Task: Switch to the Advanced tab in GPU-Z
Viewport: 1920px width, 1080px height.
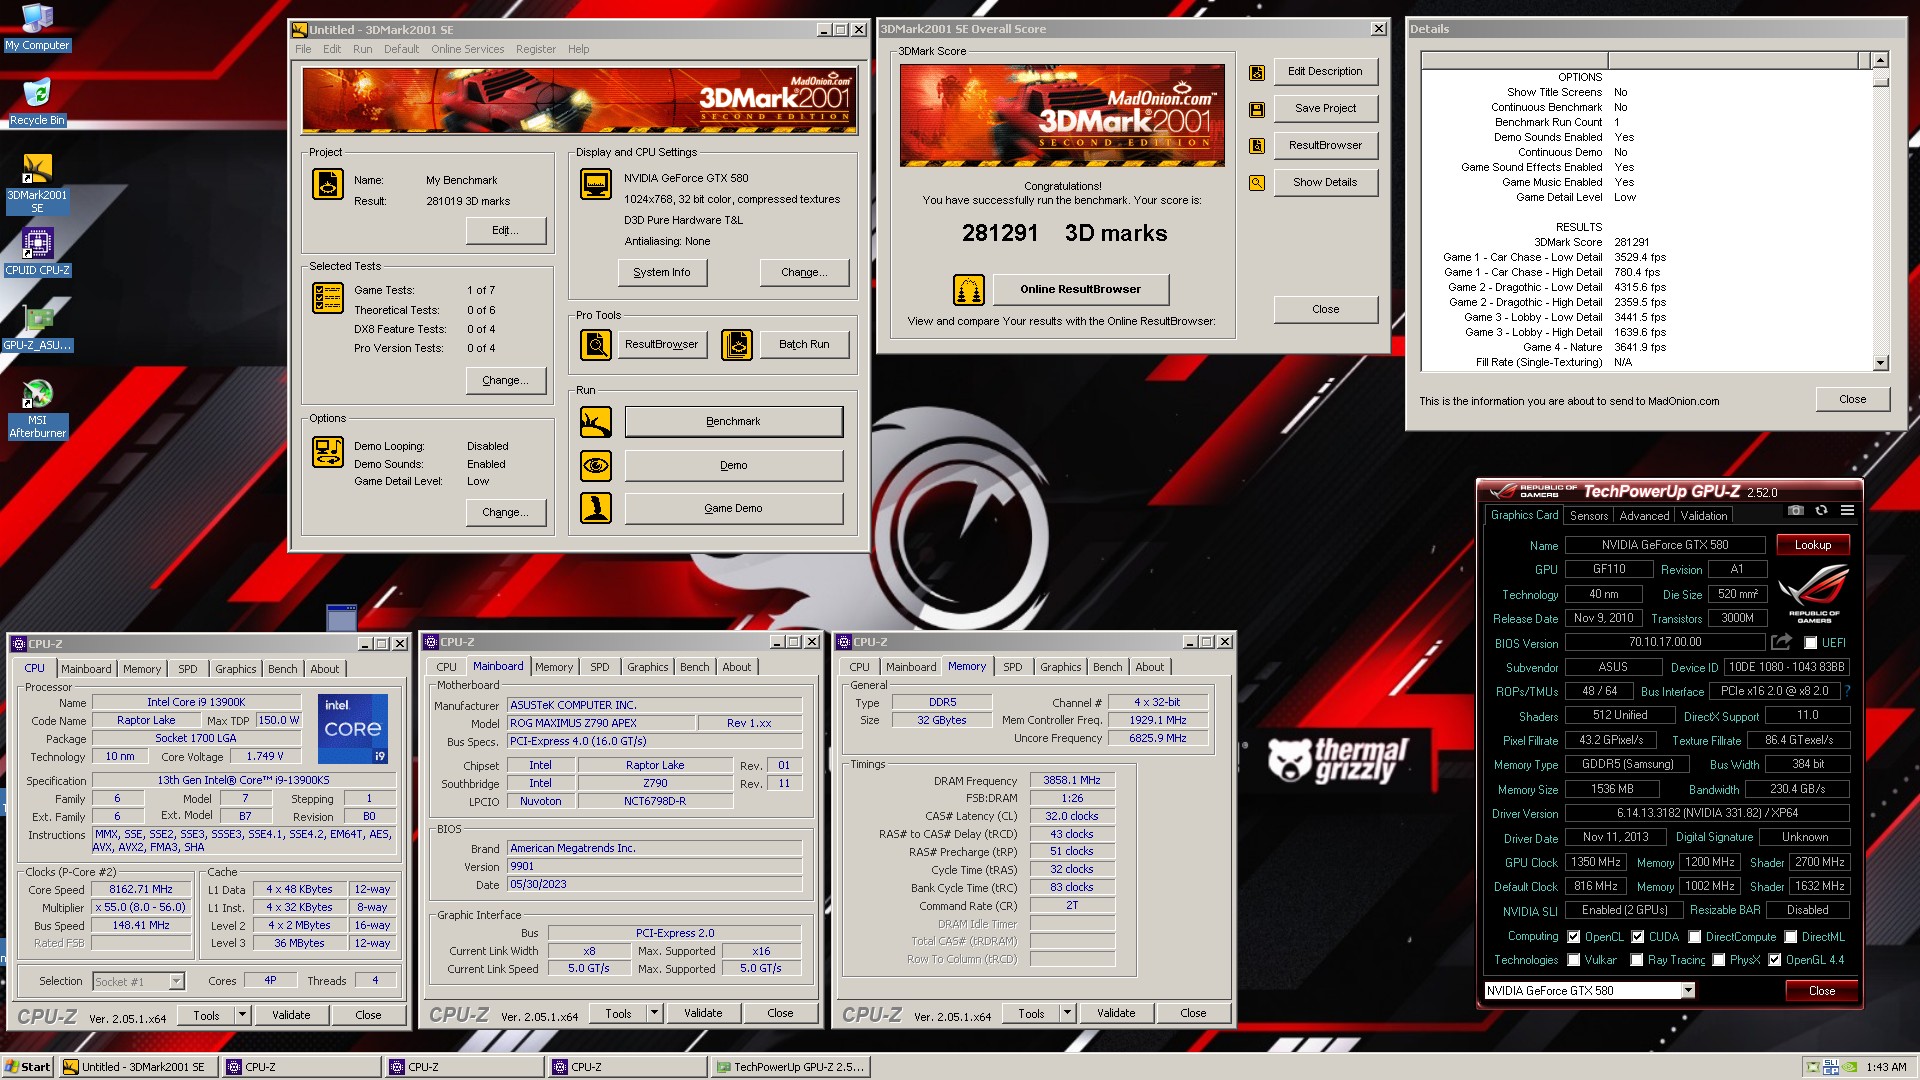Action: pyautogui.click(x=1644, y=516)
